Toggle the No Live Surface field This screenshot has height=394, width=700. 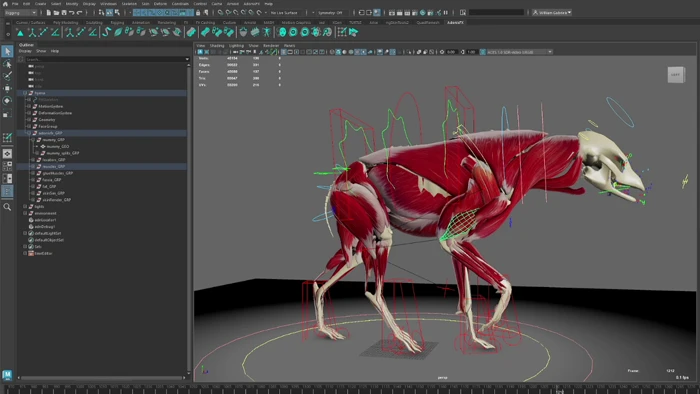(284, 12)
